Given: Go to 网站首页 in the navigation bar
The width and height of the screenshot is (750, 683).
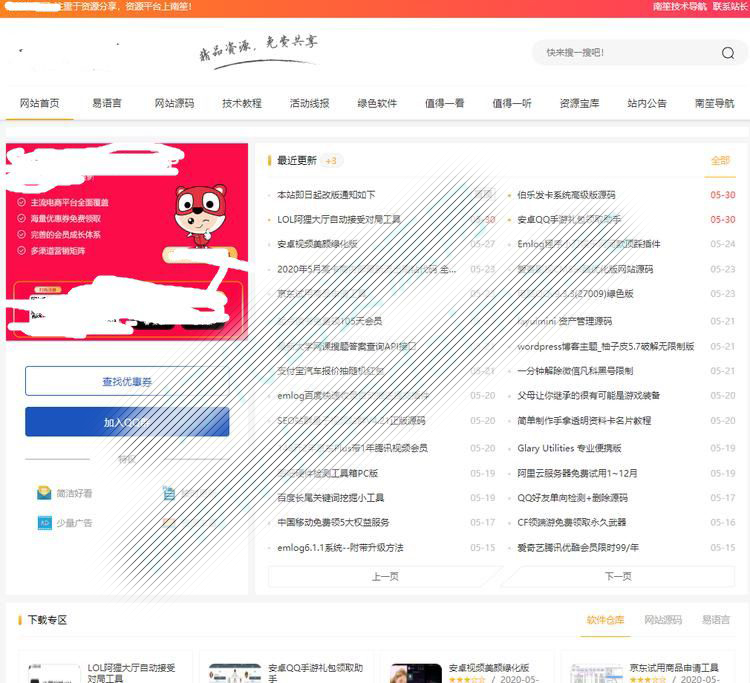Looking at the screenshot, I should (40, 103).
